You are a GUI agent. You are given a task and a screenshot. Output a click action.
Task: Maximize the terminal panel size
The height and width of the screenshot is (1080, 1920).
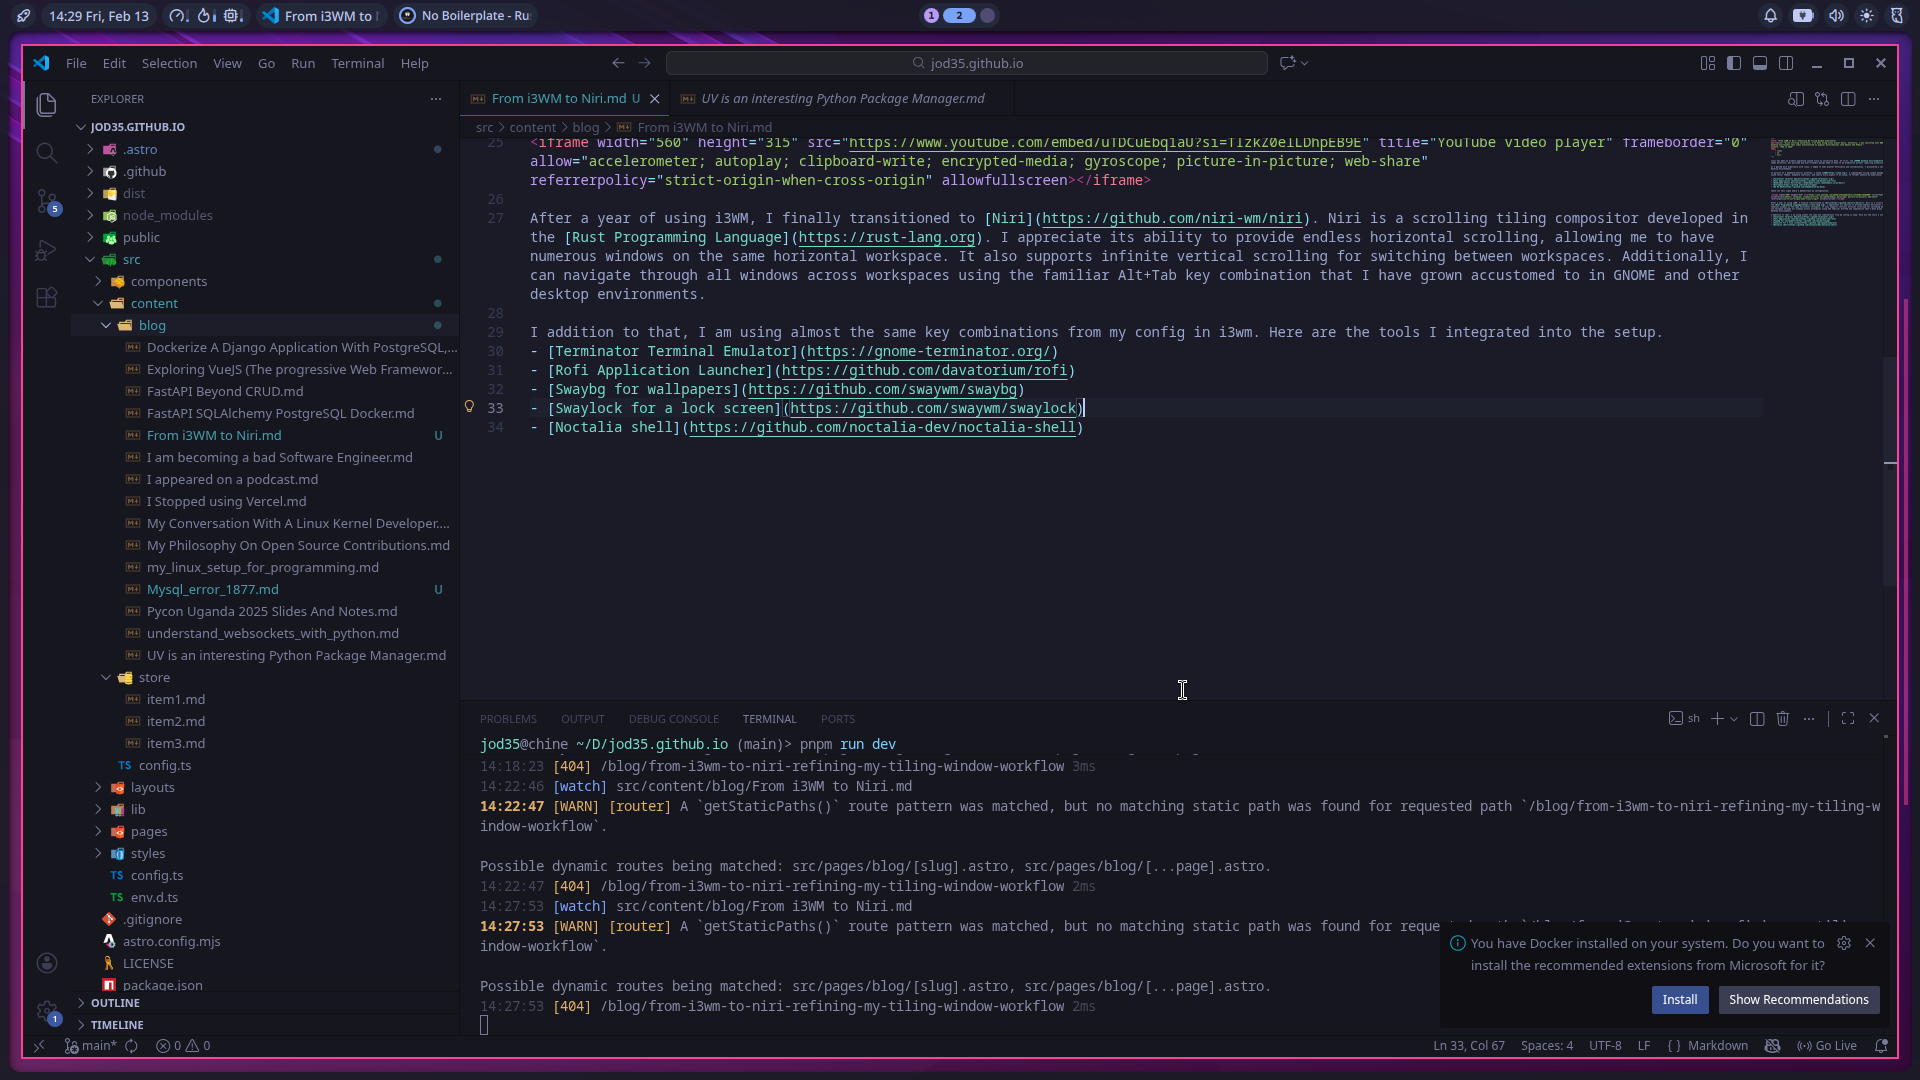pos(1848,719)
